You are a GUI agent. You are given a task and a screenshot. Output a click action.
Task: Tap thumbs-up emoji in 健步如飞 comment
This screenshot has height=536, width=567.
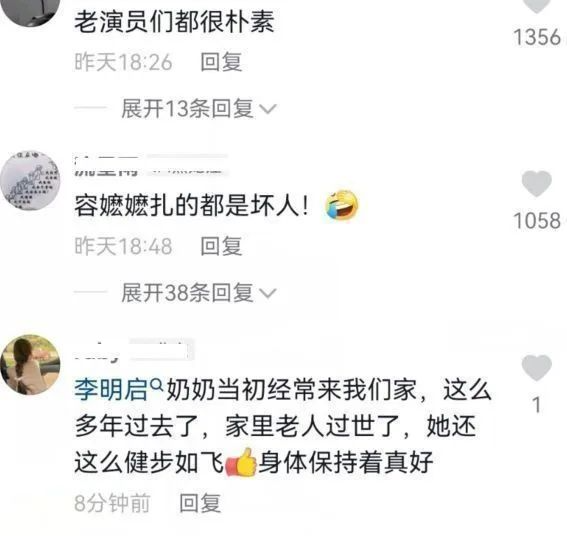point(241,462)
